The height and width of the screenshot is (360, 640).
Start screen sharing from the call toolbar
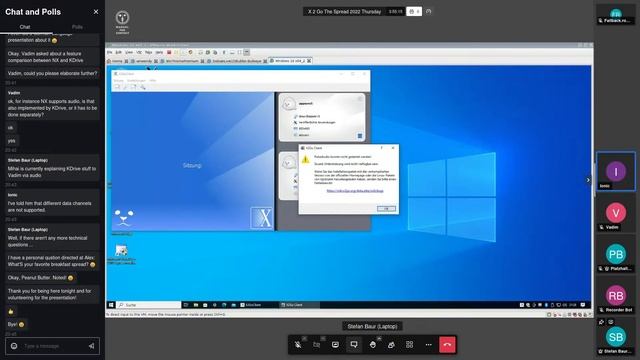(336, 345)
